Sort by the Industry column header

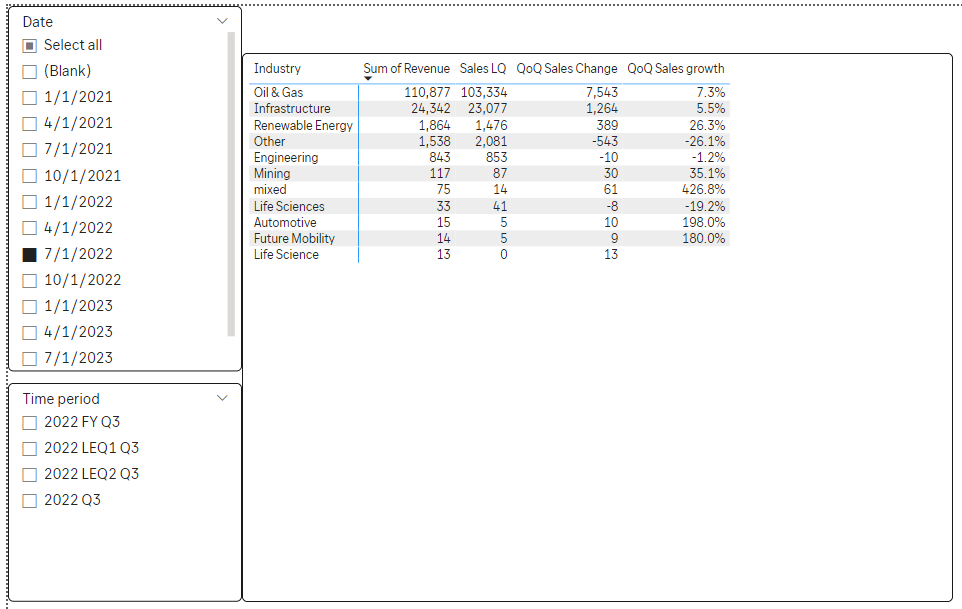coord(277,69)
